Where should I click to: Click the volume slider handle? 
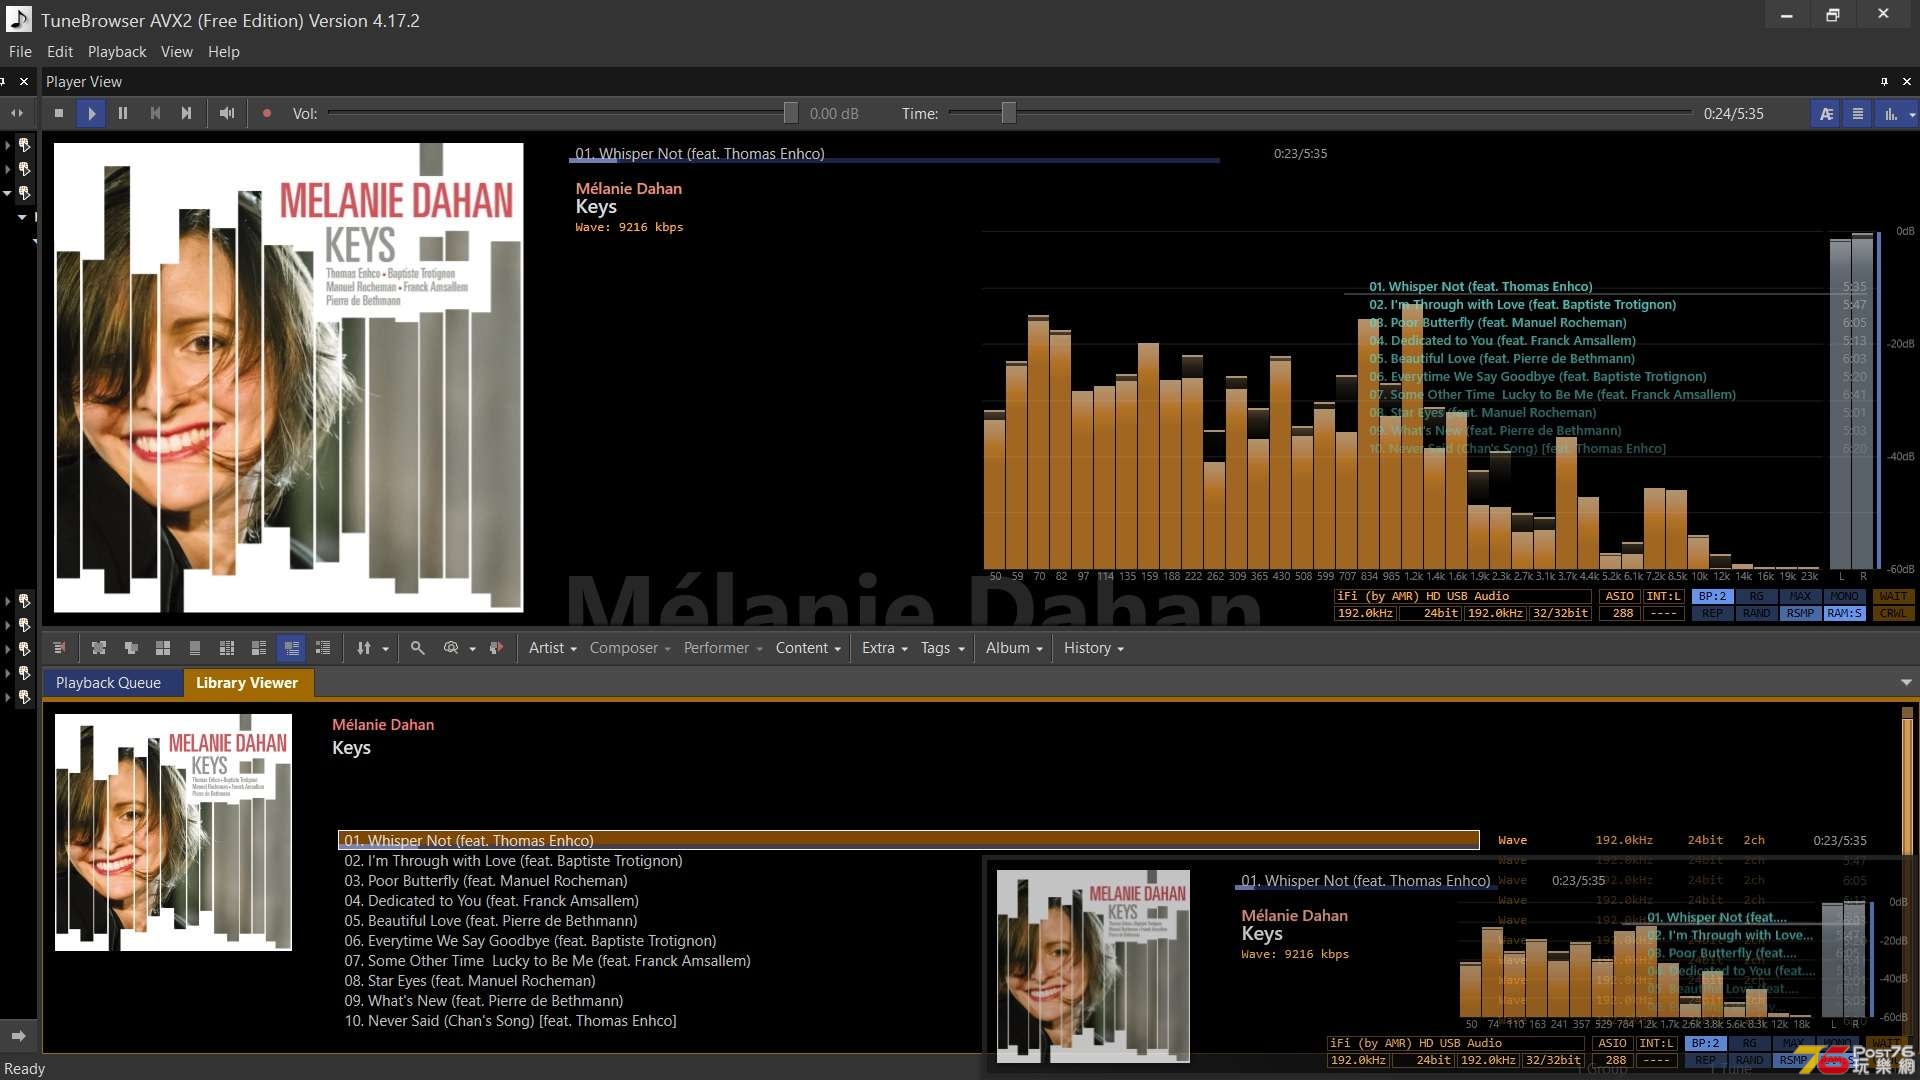pos(791,114)
